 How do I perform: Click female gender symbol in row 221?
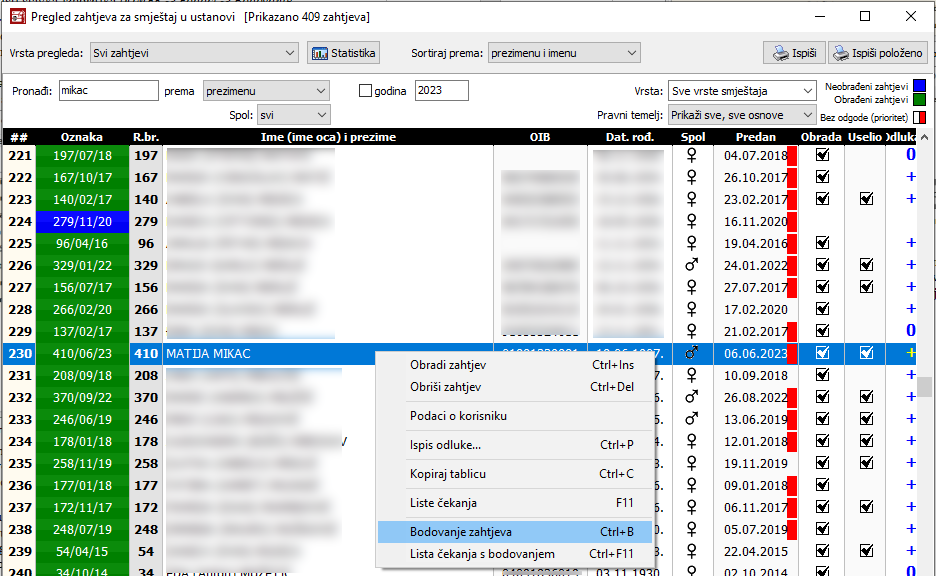click(x=691, y=155)
